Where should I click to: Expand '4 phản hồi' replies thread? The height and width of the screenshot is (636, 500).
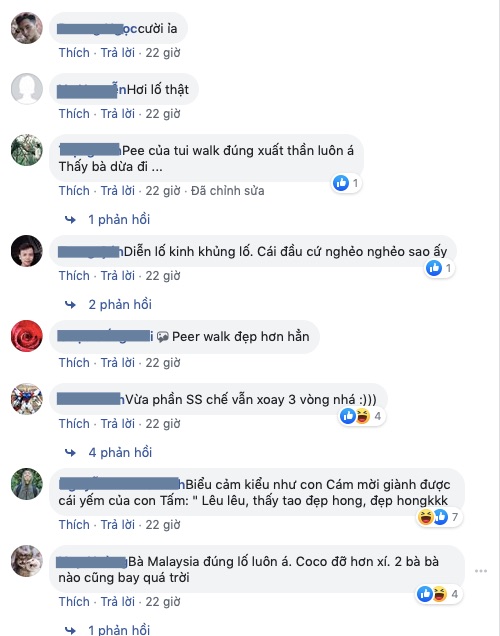click(120, 452)
